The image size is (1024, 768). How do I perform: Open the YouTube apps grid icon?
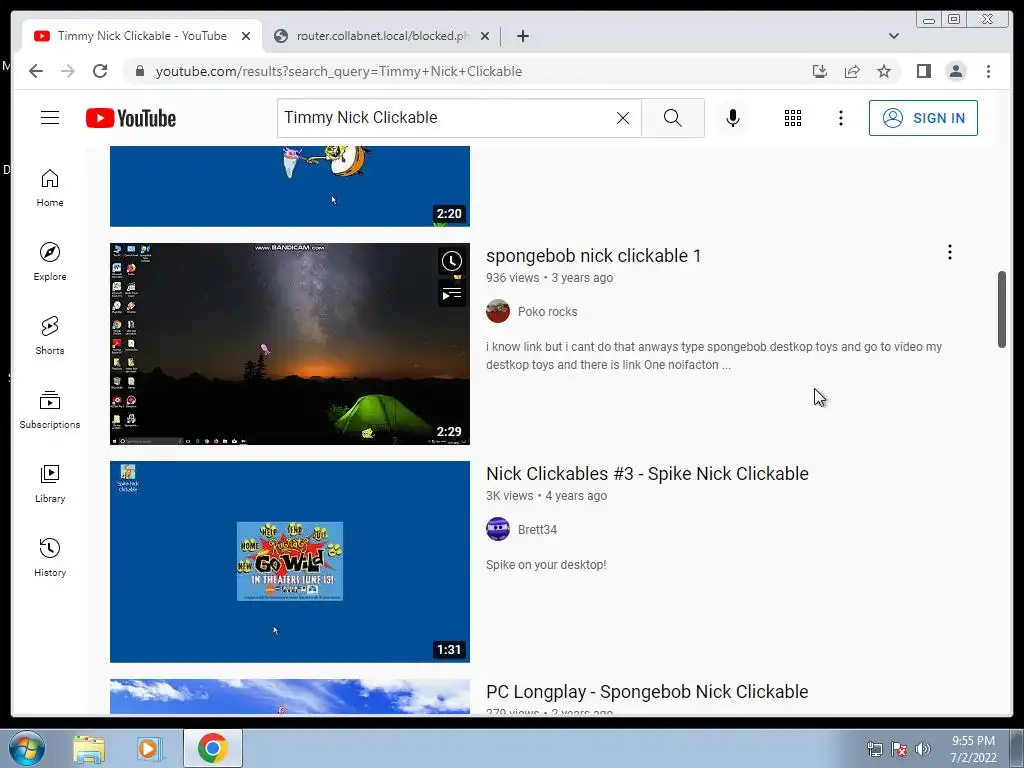coord(793,118)
